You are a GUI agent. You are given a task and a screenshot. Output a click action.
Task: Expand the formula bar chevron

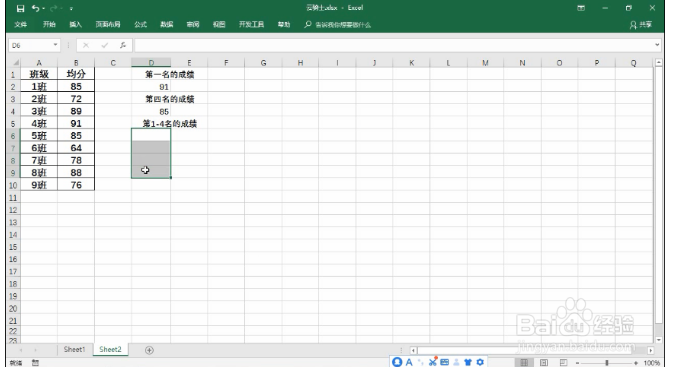[657, 45]
